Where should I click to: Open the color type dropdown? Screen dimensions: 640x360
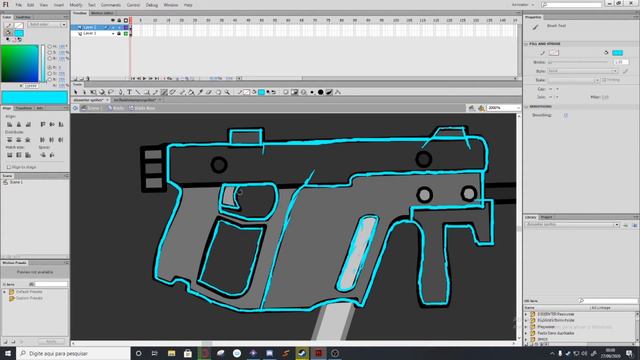coord(47,25)
